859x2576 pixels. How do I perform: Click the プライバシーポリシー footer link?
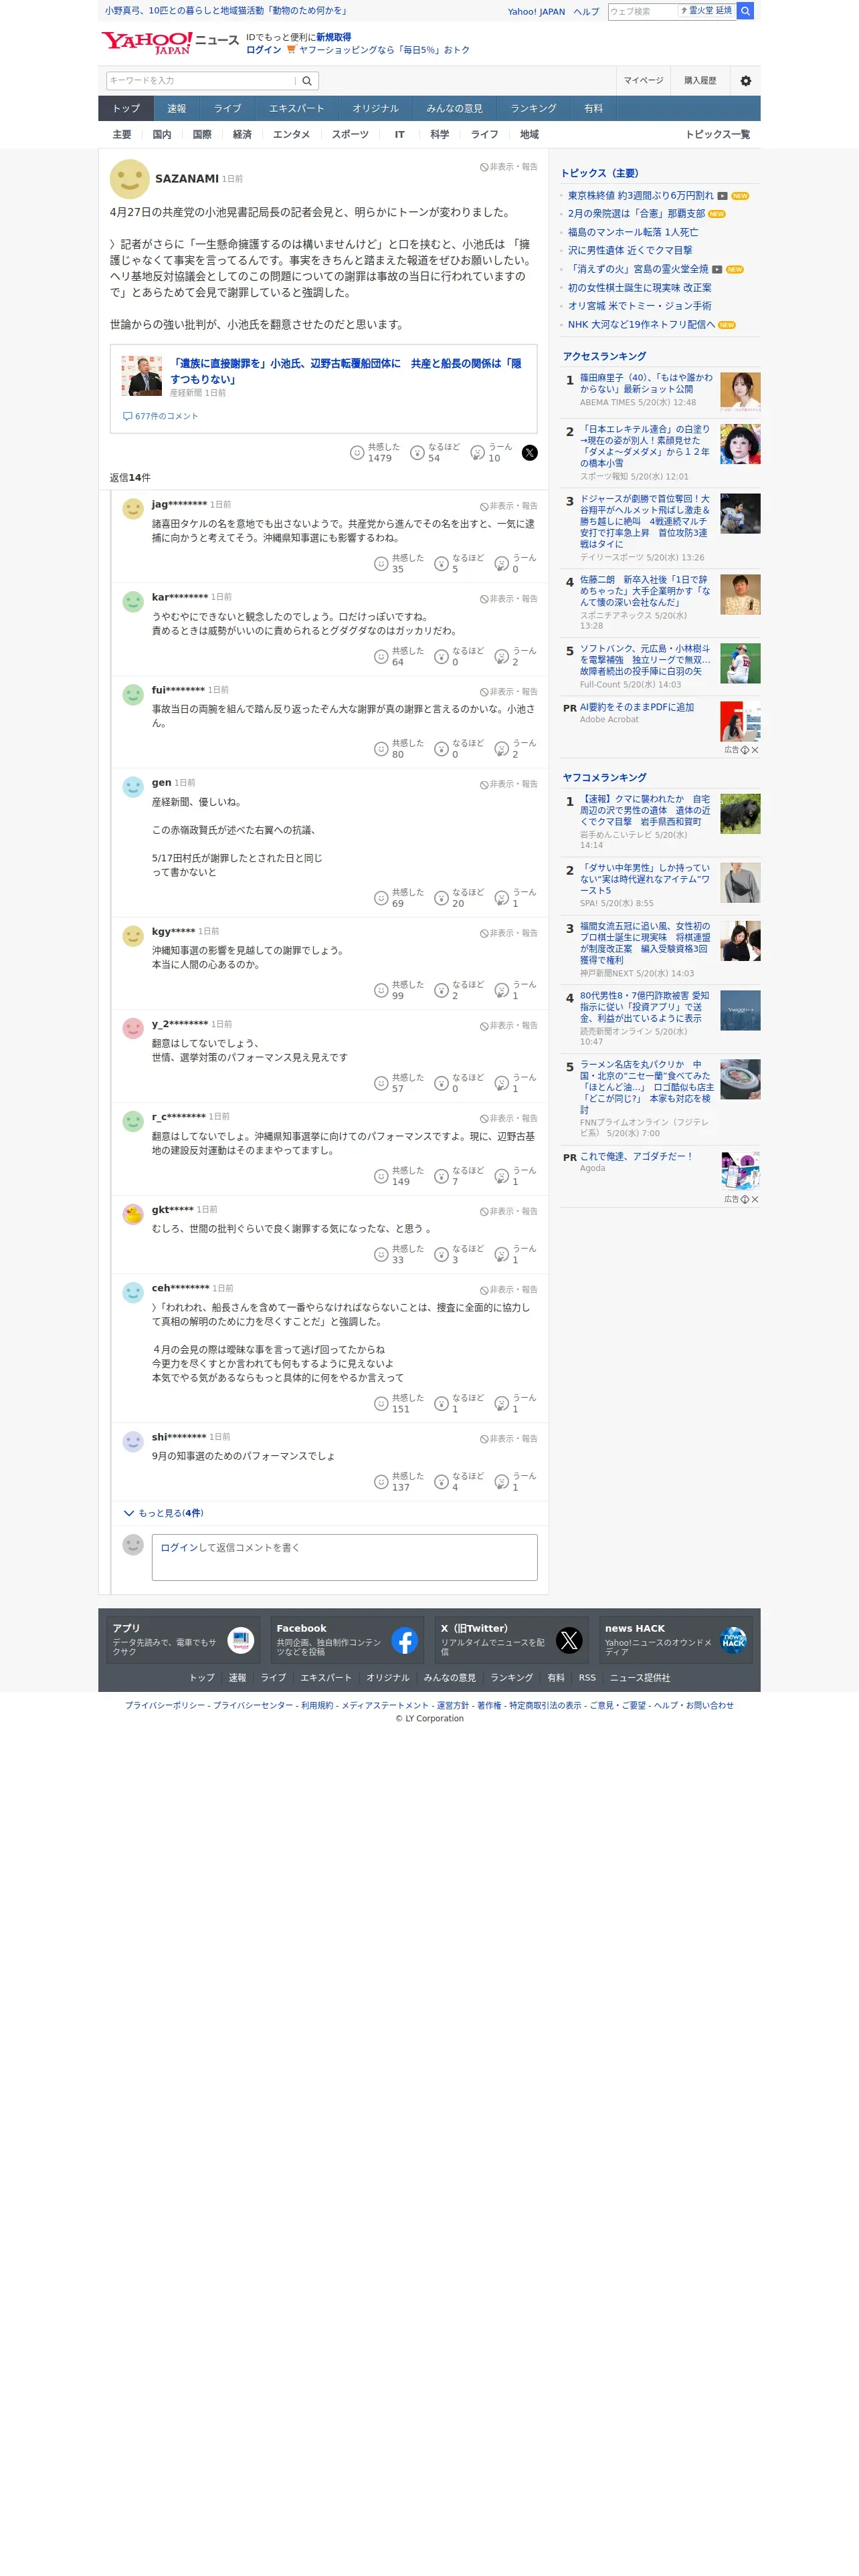pos(165,1706)
